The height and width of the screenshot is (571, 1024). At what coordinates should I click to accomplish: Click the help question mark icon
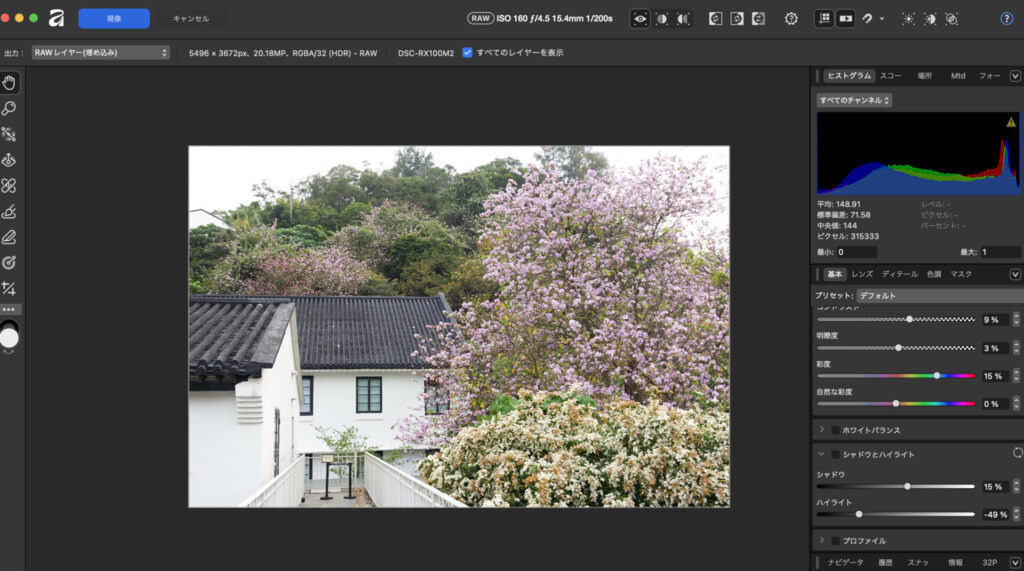coord(1006,18)
